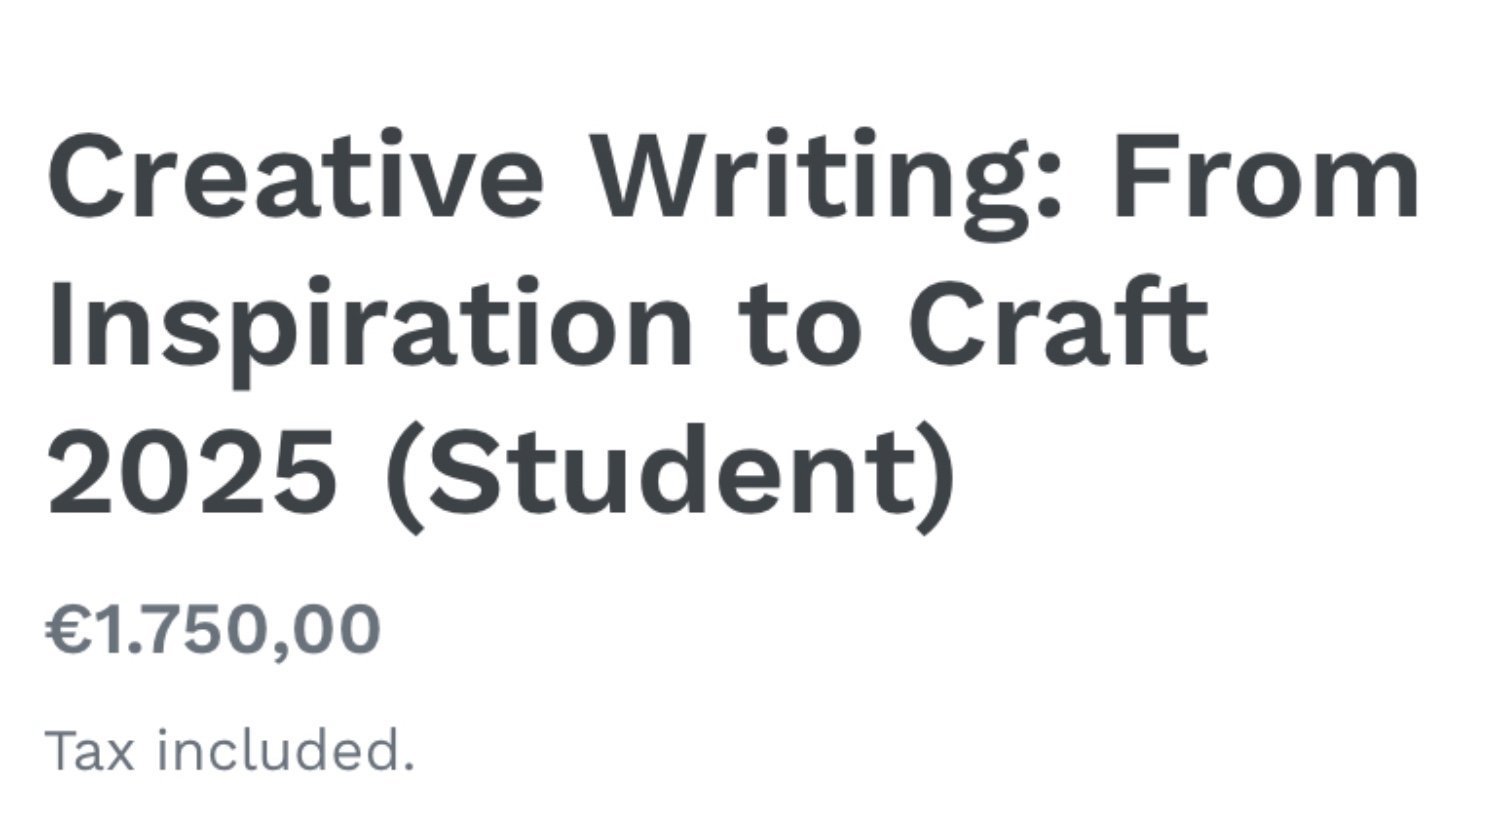Click the €1.750,00 price text
The width and height of the screenshot is (1500, 840).
coord(213,633)
